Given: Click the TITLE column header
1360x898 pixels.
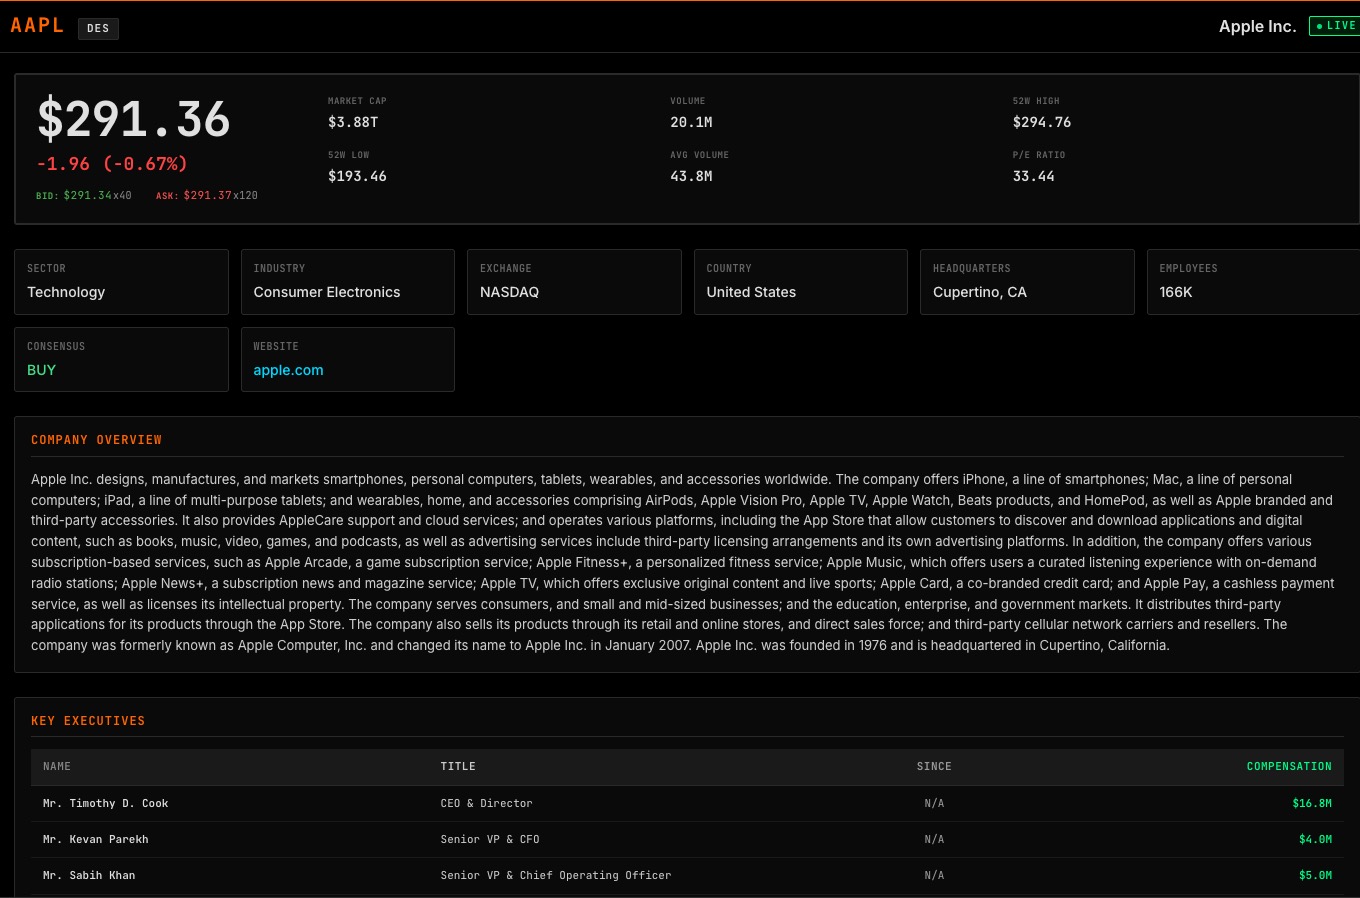Looking at the screenshot, I should [458, 767].
